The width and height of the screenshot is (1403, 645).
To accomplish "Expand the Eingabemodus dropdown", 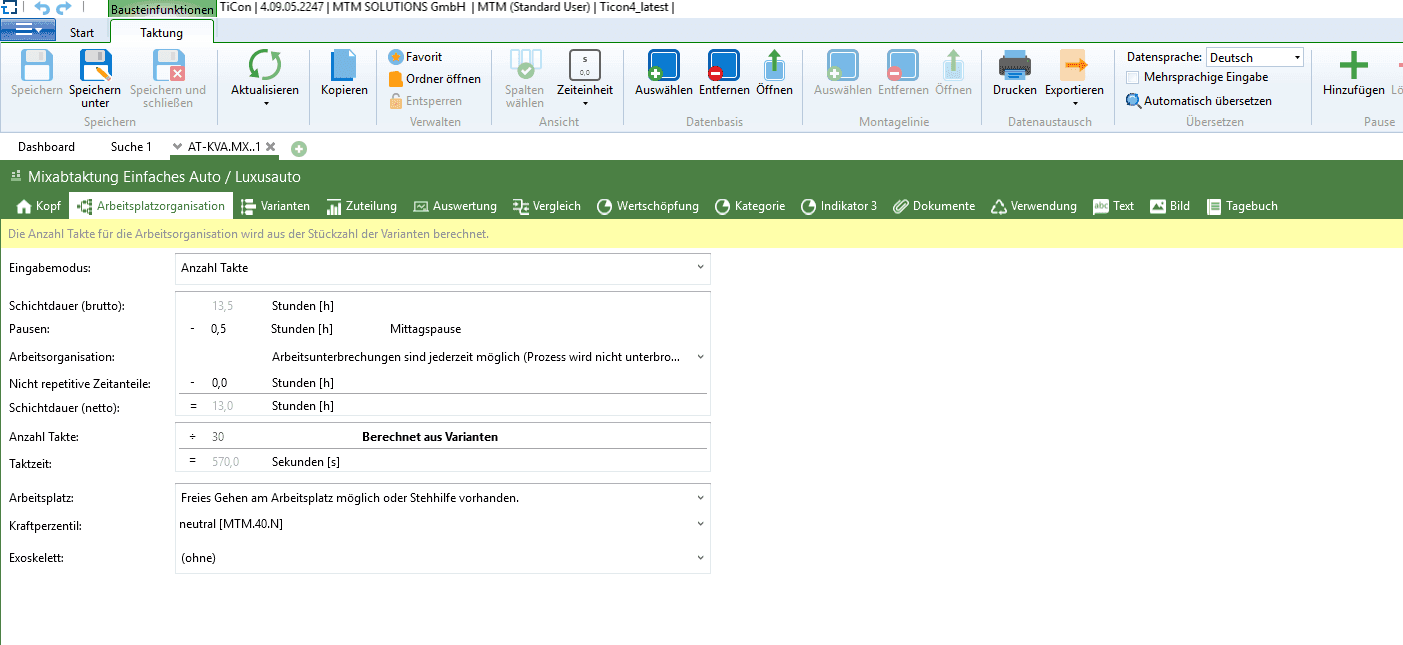I will click(x=699, y=268).
